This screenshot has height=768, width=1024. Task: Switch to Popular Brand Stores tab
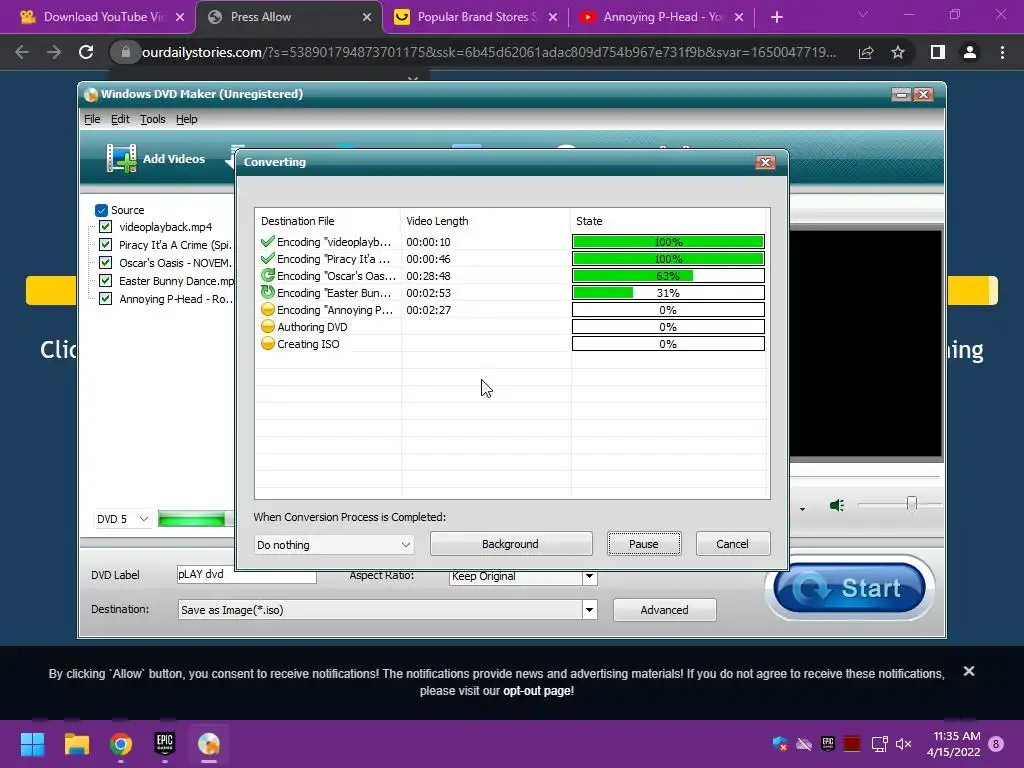476,17
